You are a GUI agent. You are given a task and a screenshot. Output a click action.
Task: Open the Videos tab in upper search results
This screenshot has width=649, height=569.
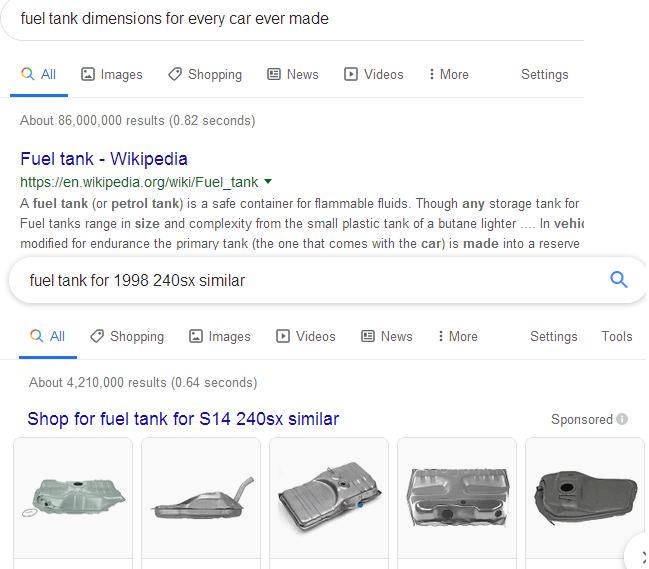pyautogui.click(x=374, y=74)
